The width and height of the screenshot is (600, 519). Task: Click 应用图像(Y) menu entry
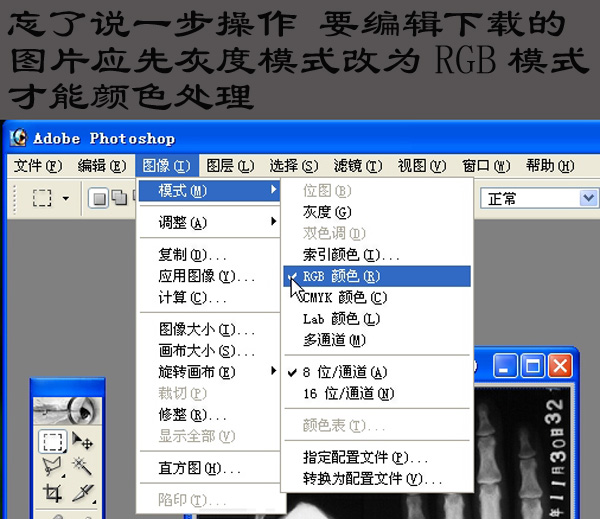point(209,276)
